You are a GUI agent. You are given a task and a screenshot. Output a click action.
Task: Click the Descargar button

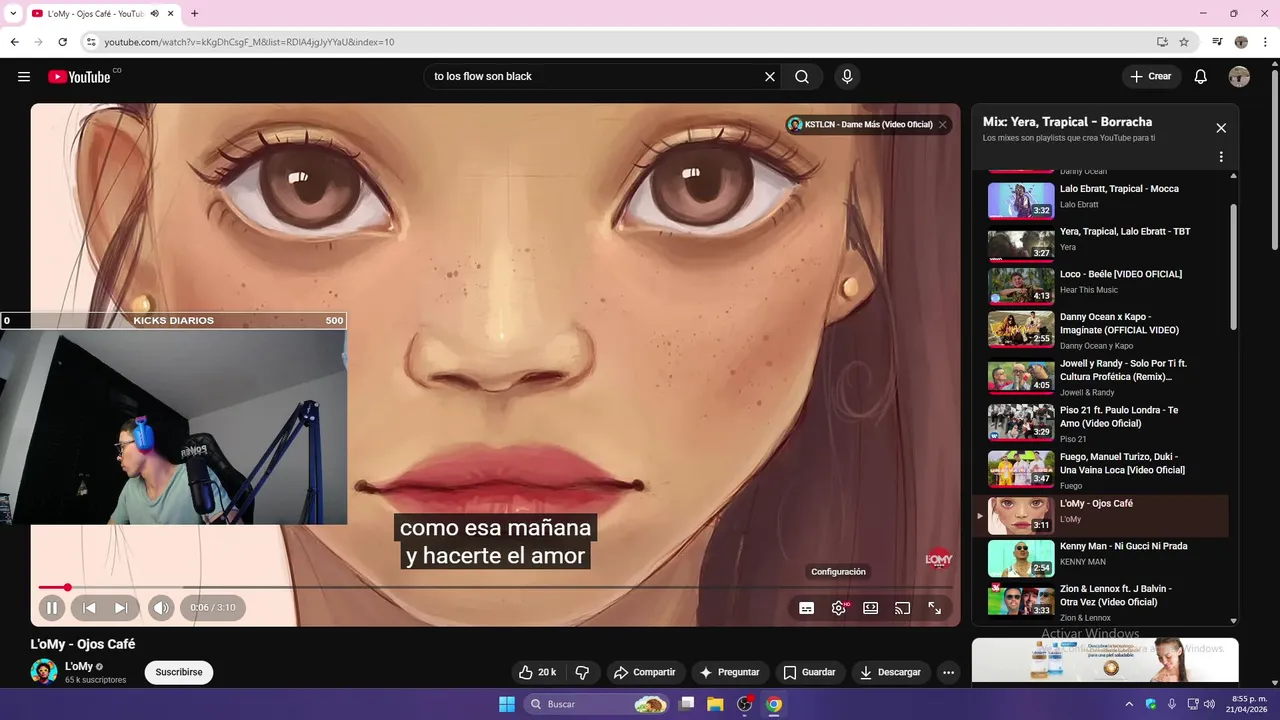[x=890, y=672]
